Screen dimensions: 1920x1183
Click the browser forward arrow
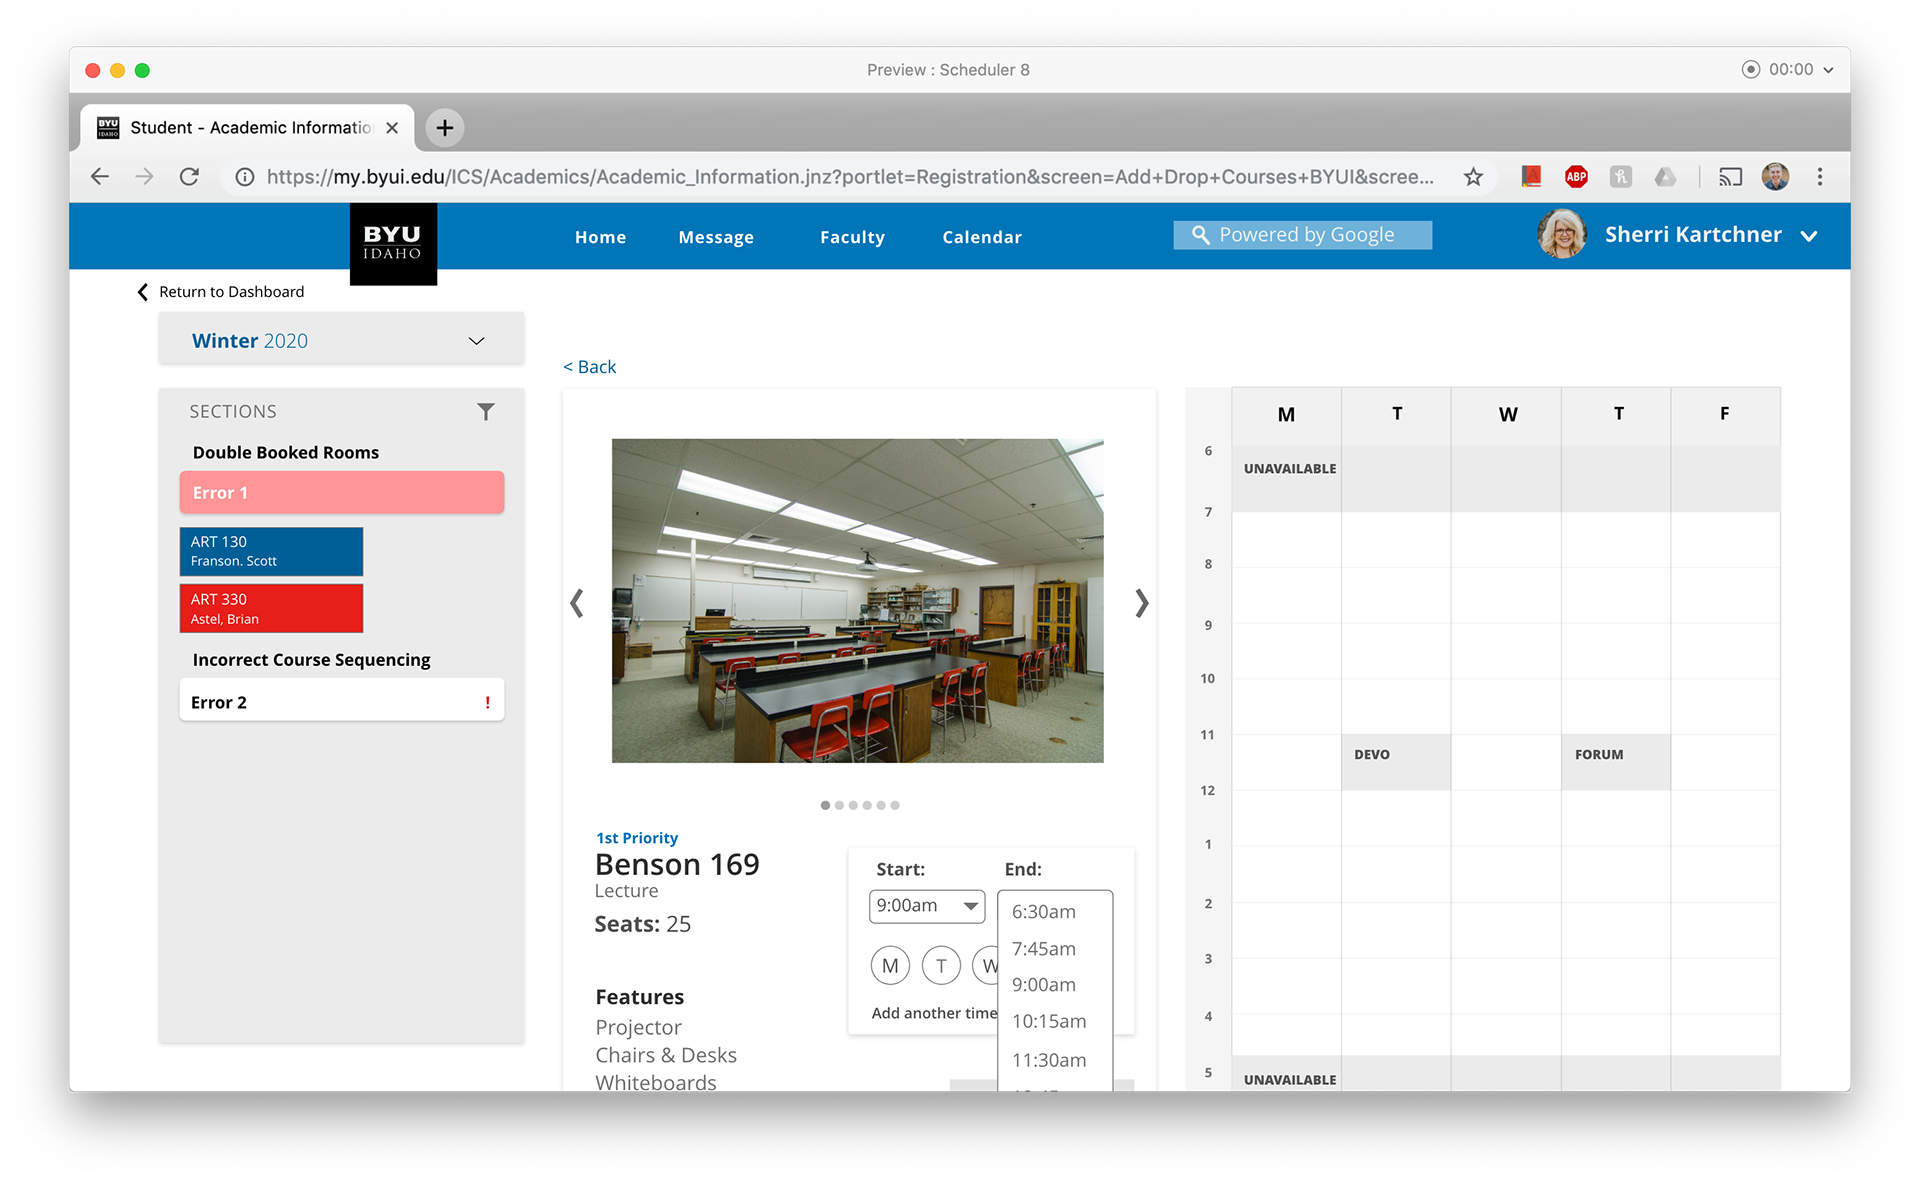[x=144, y=177]
